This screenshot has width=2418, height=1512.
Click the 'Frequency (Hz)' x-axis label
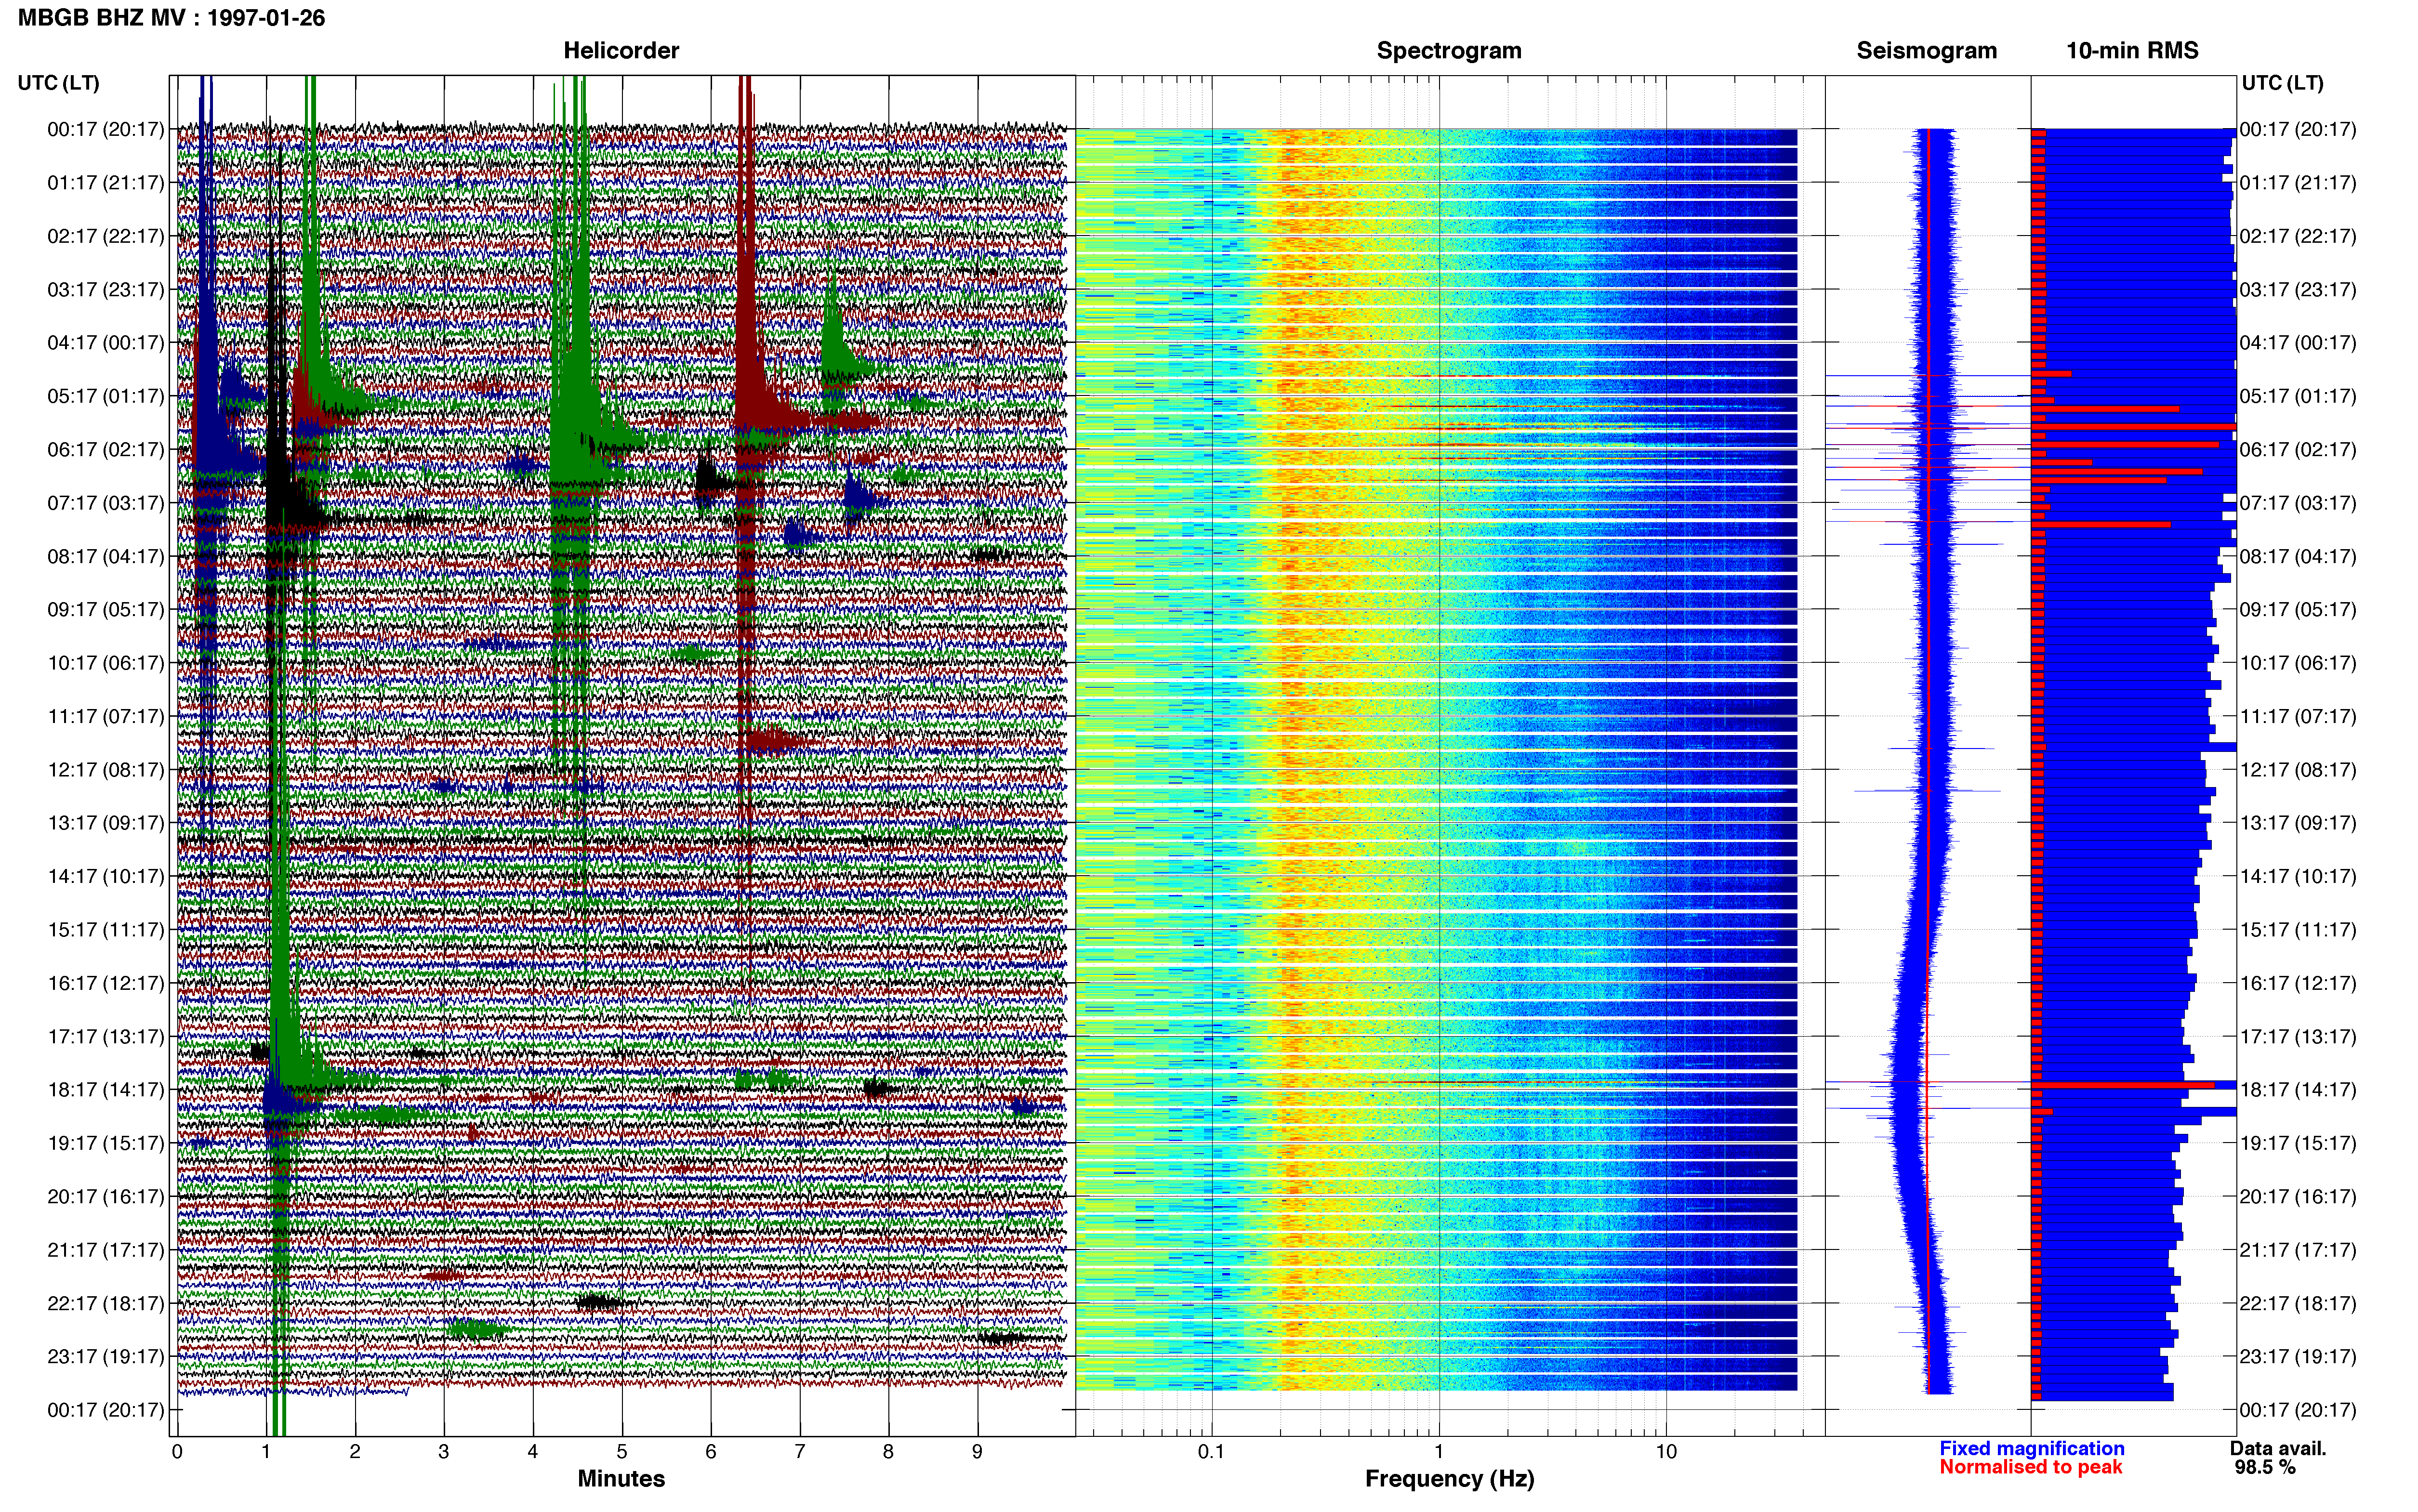(x=1449, y=1479)
